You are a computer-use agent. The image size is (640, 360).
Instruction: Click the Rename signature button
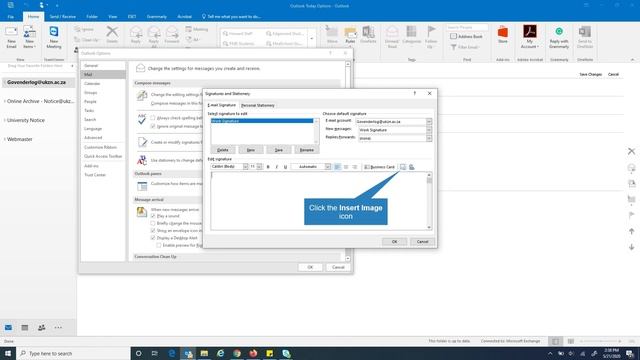tap(307, 150)
